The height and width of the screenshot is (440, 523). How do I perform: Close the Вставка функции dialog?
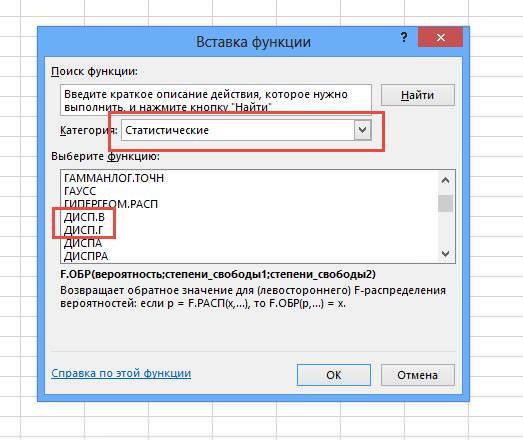click(440, 37)
